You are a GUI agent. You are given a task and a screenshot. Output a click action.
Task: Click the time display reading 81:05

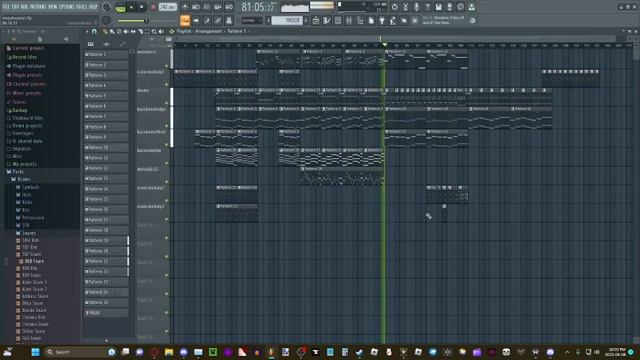coord(258,7)
